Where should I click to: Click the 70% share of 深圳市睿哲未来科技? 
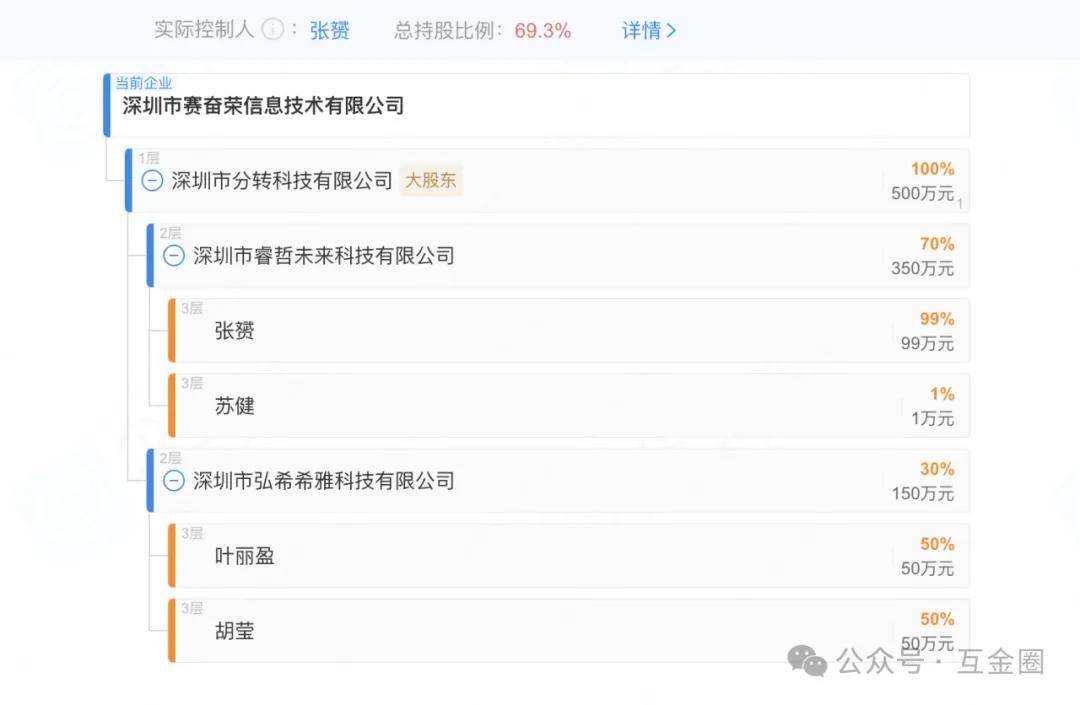937,244
